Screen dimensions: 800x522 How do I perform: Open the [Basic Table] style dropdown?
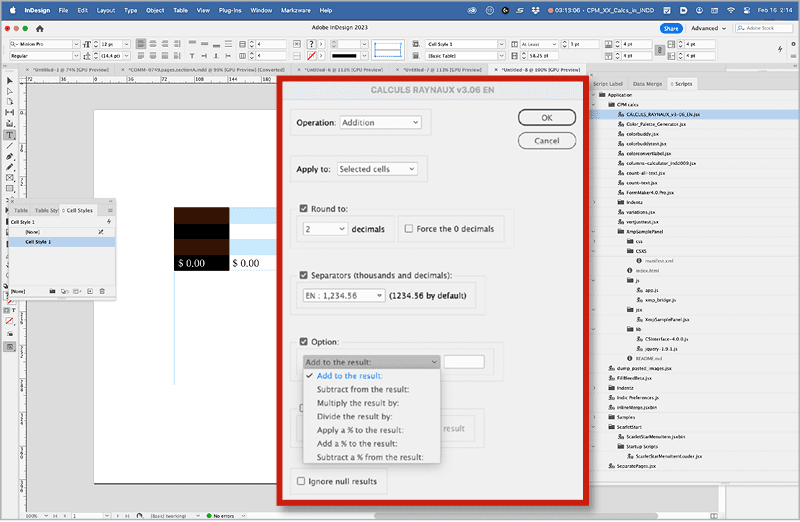pos(465,56)
